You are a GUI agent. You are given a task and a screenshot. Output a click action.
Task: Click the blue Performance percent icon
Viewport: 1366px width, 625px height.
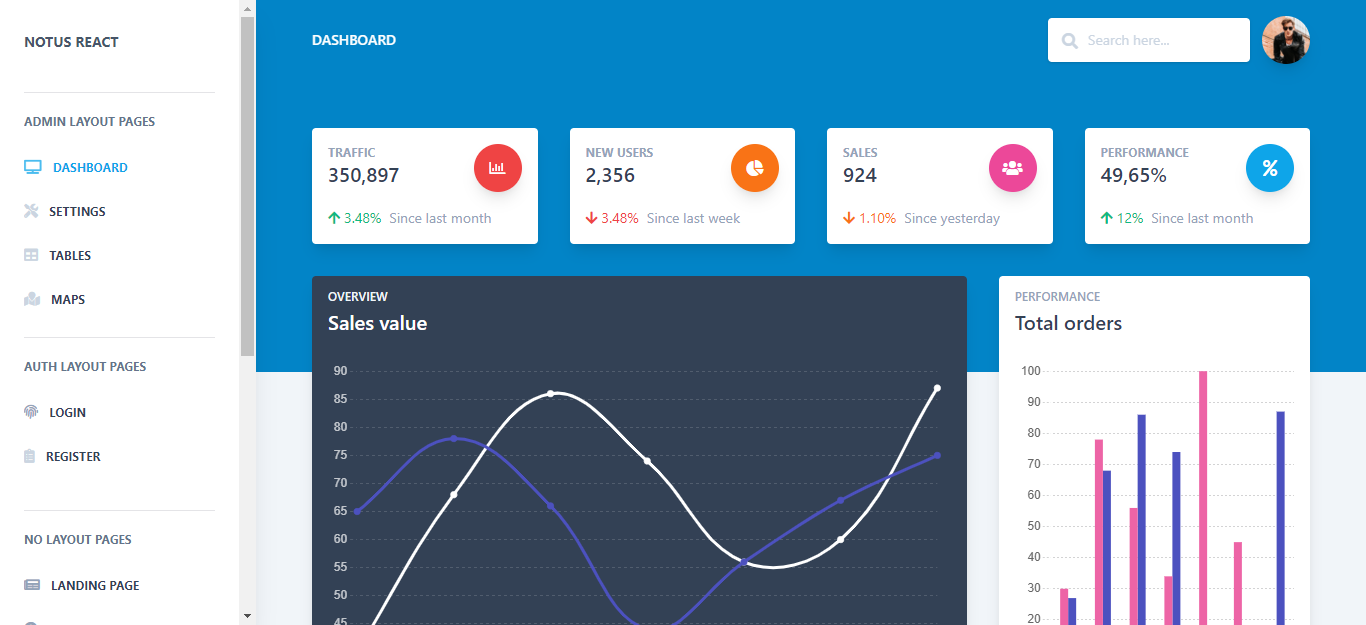tap(1270, 168)
